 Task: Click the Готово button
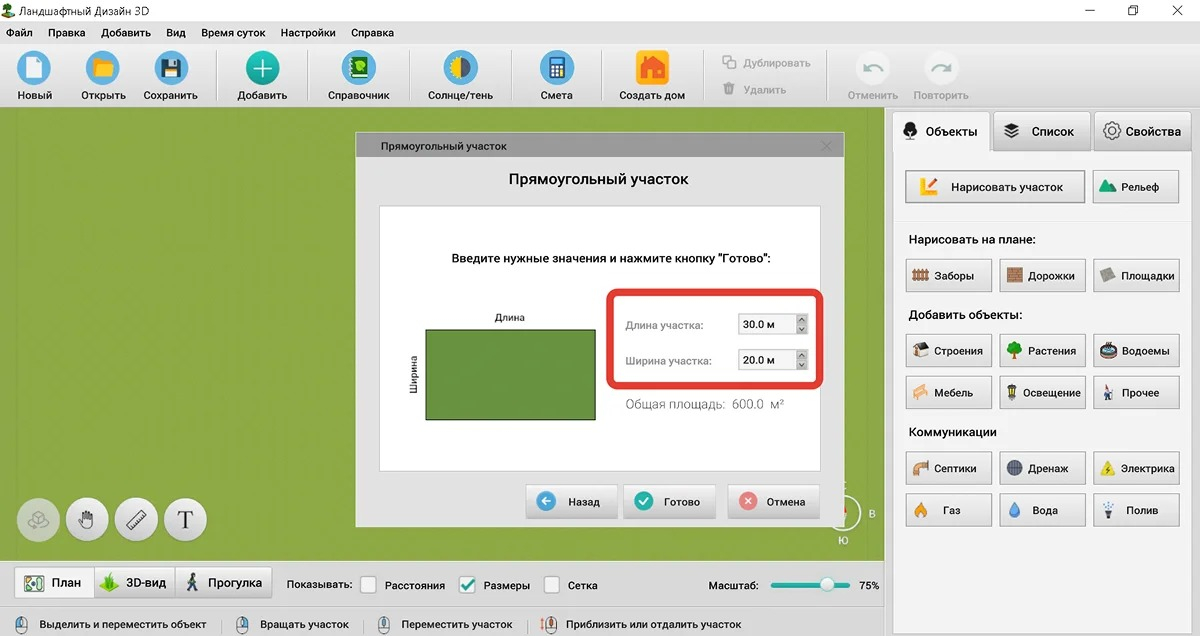point(669,502)
